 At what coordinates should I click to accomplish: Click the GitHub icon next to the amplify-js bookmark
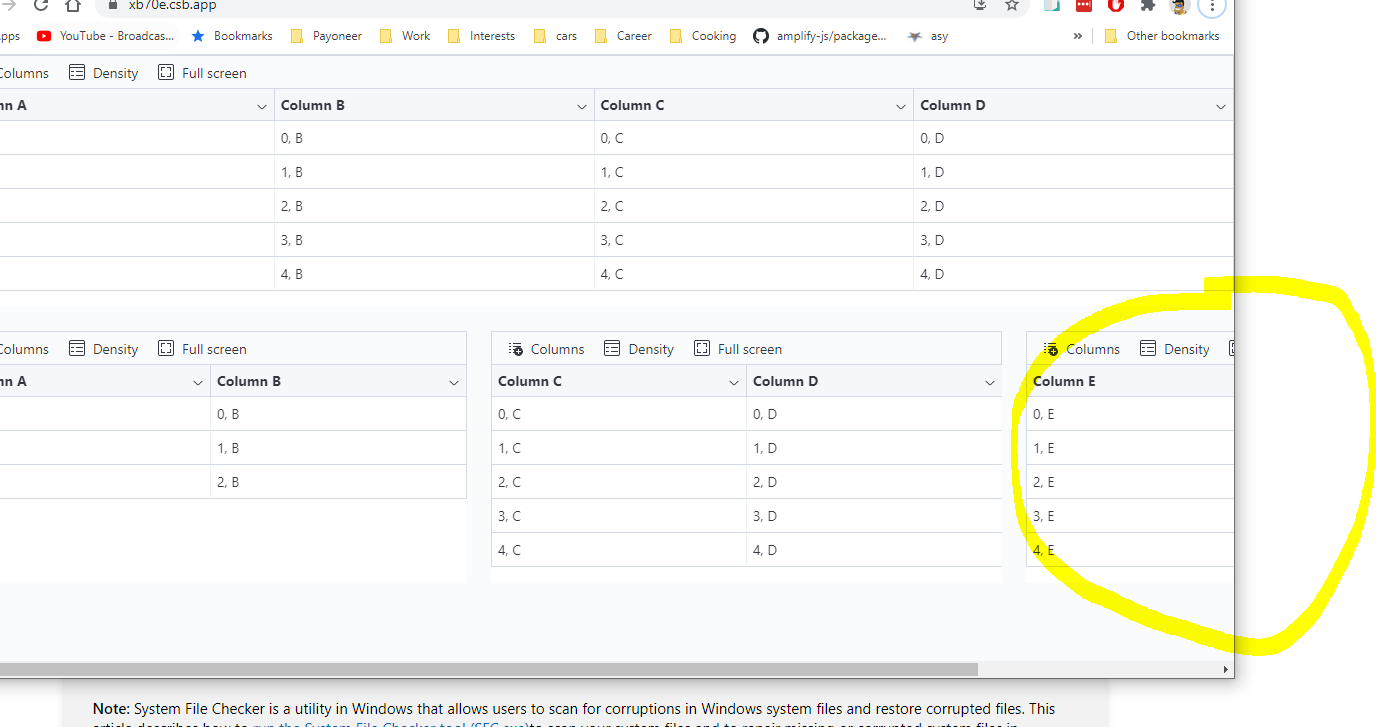[x=761, y=36]
